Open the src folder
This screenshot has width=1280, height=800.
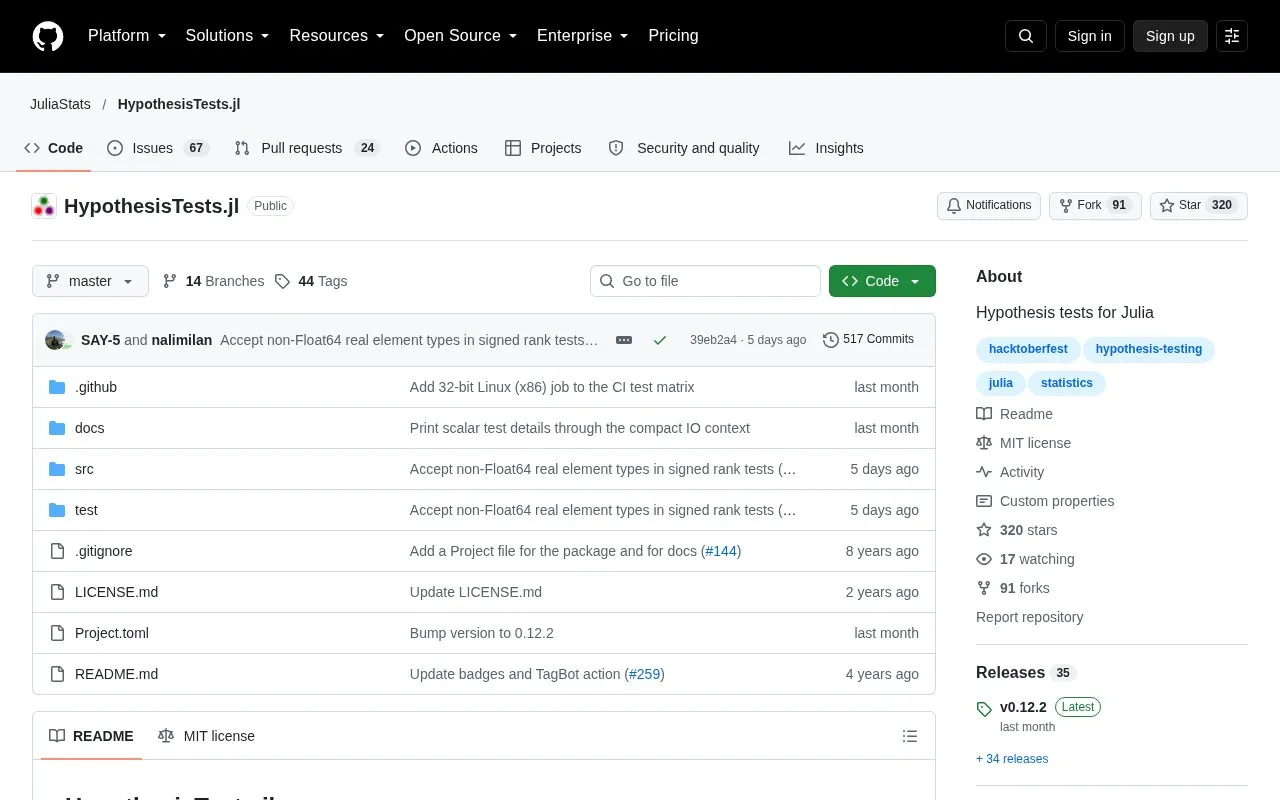84,469
